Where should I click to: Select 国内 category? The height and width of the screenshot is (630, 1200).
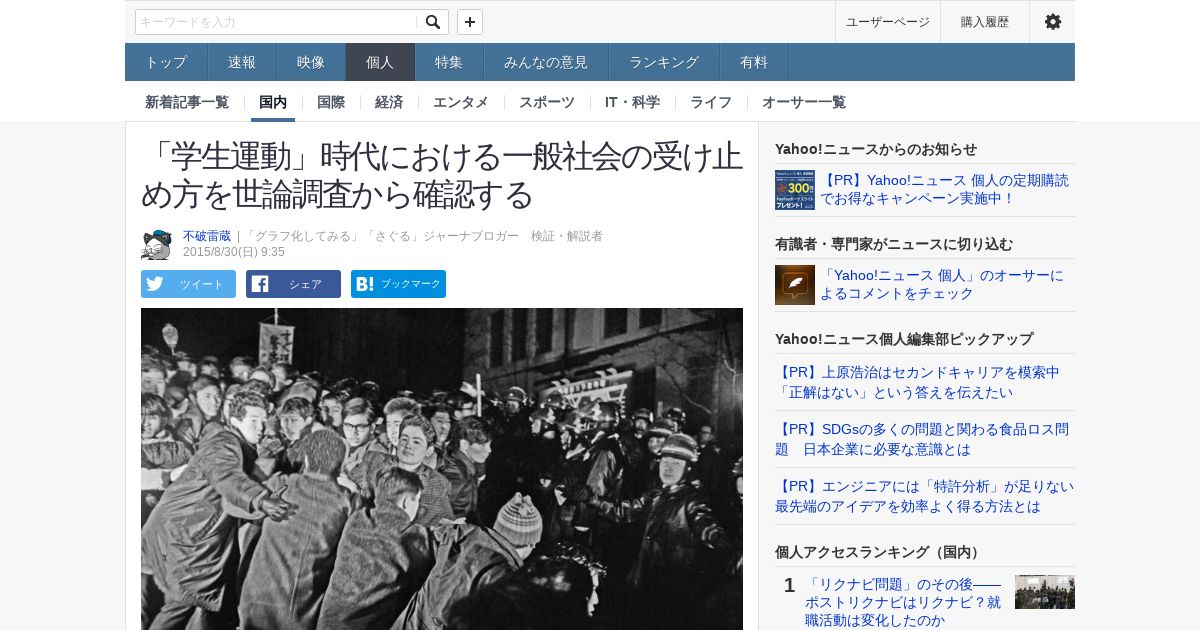tap(273, 102)
